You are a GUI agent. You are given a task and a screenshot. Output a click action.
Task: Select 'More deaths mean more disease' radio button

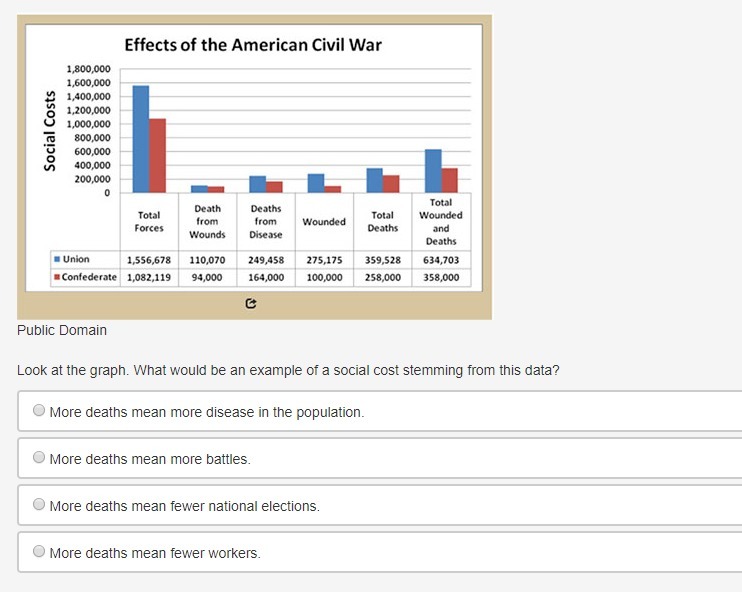point(39,411)
